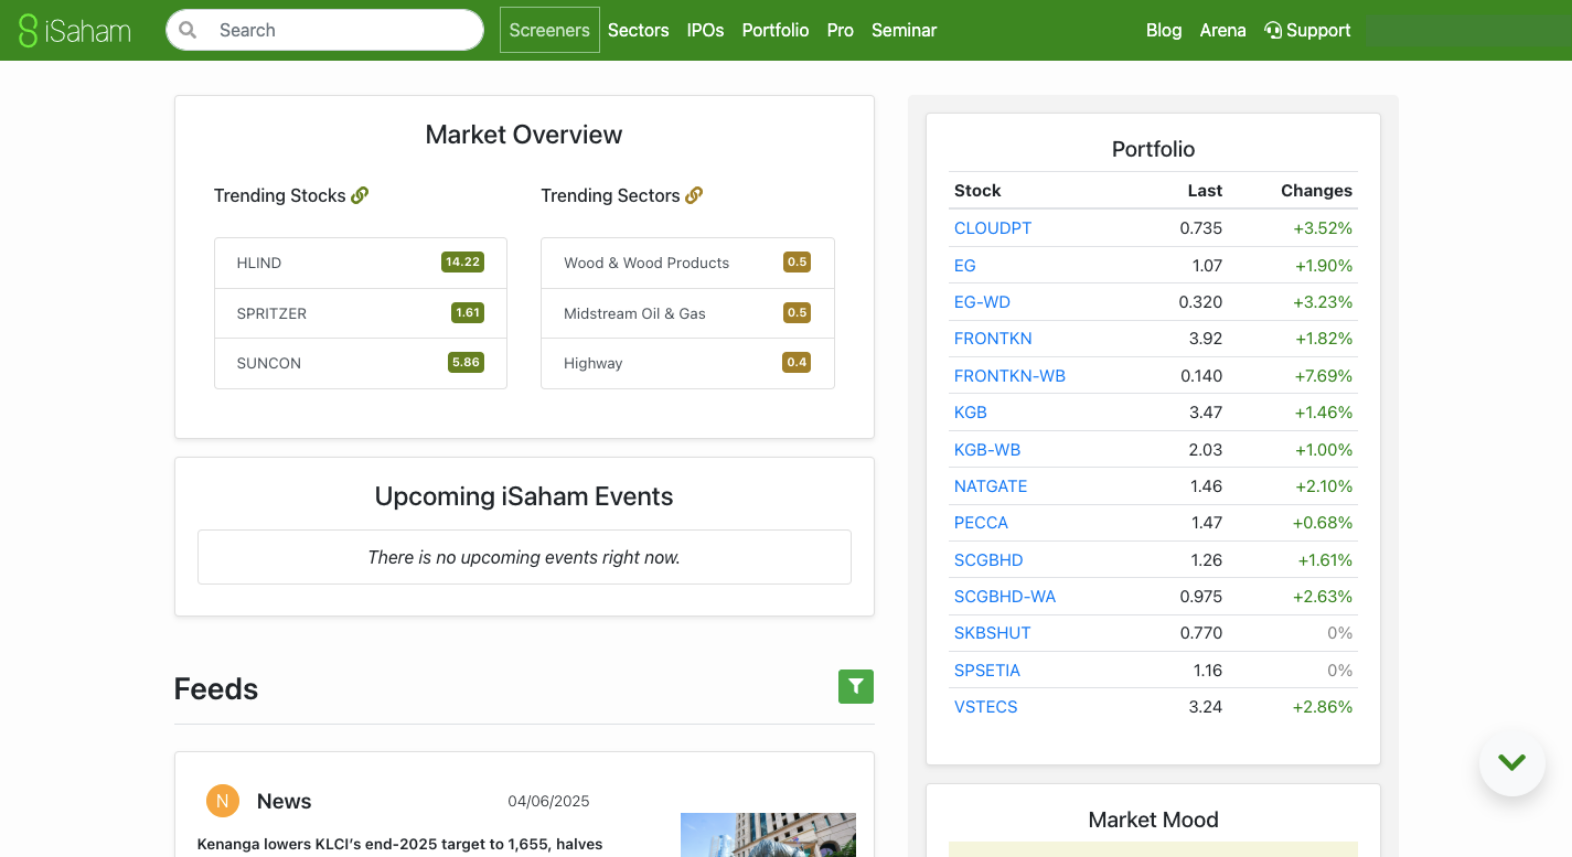Go to the IPOs page
This screenshot has width=1572, height=857.
pyautogui.click(x=705, y=30)
